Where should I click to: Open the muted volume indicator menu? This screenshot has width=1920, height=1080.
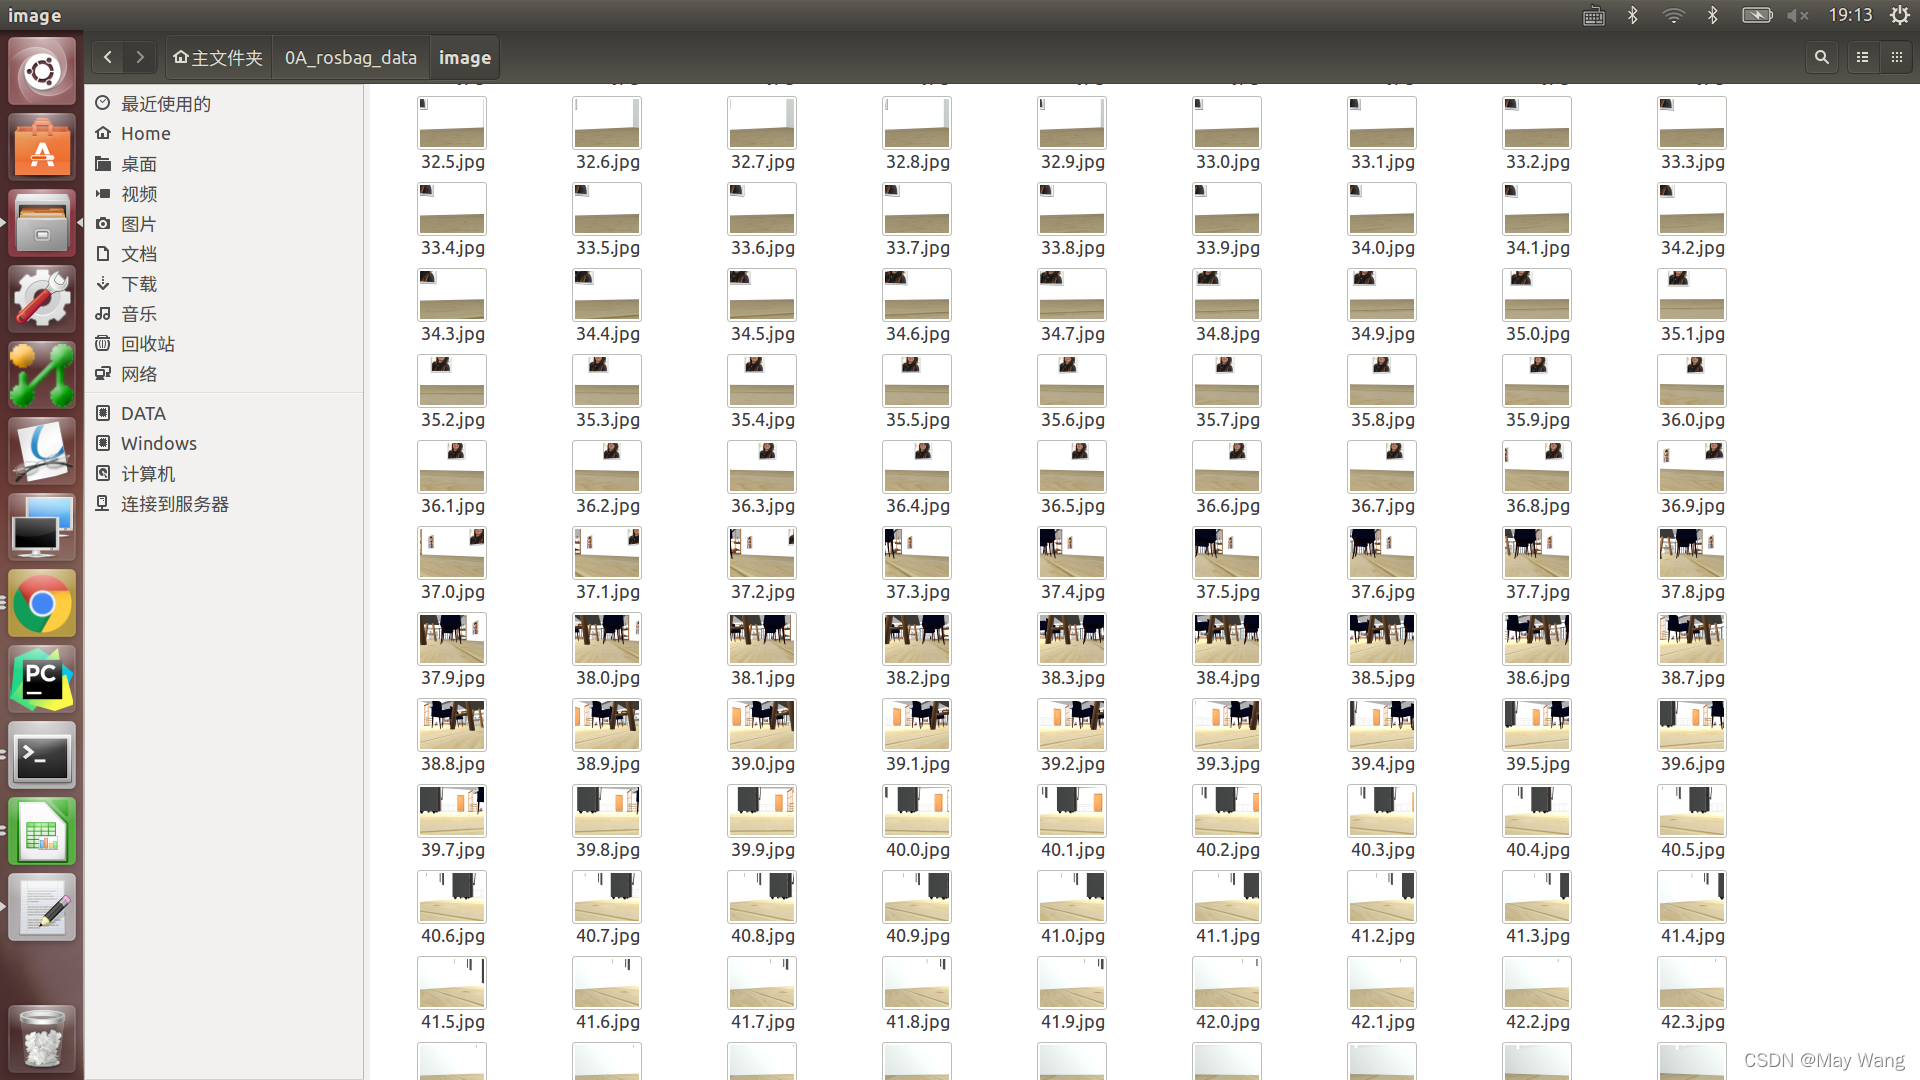pos(1798,15)
